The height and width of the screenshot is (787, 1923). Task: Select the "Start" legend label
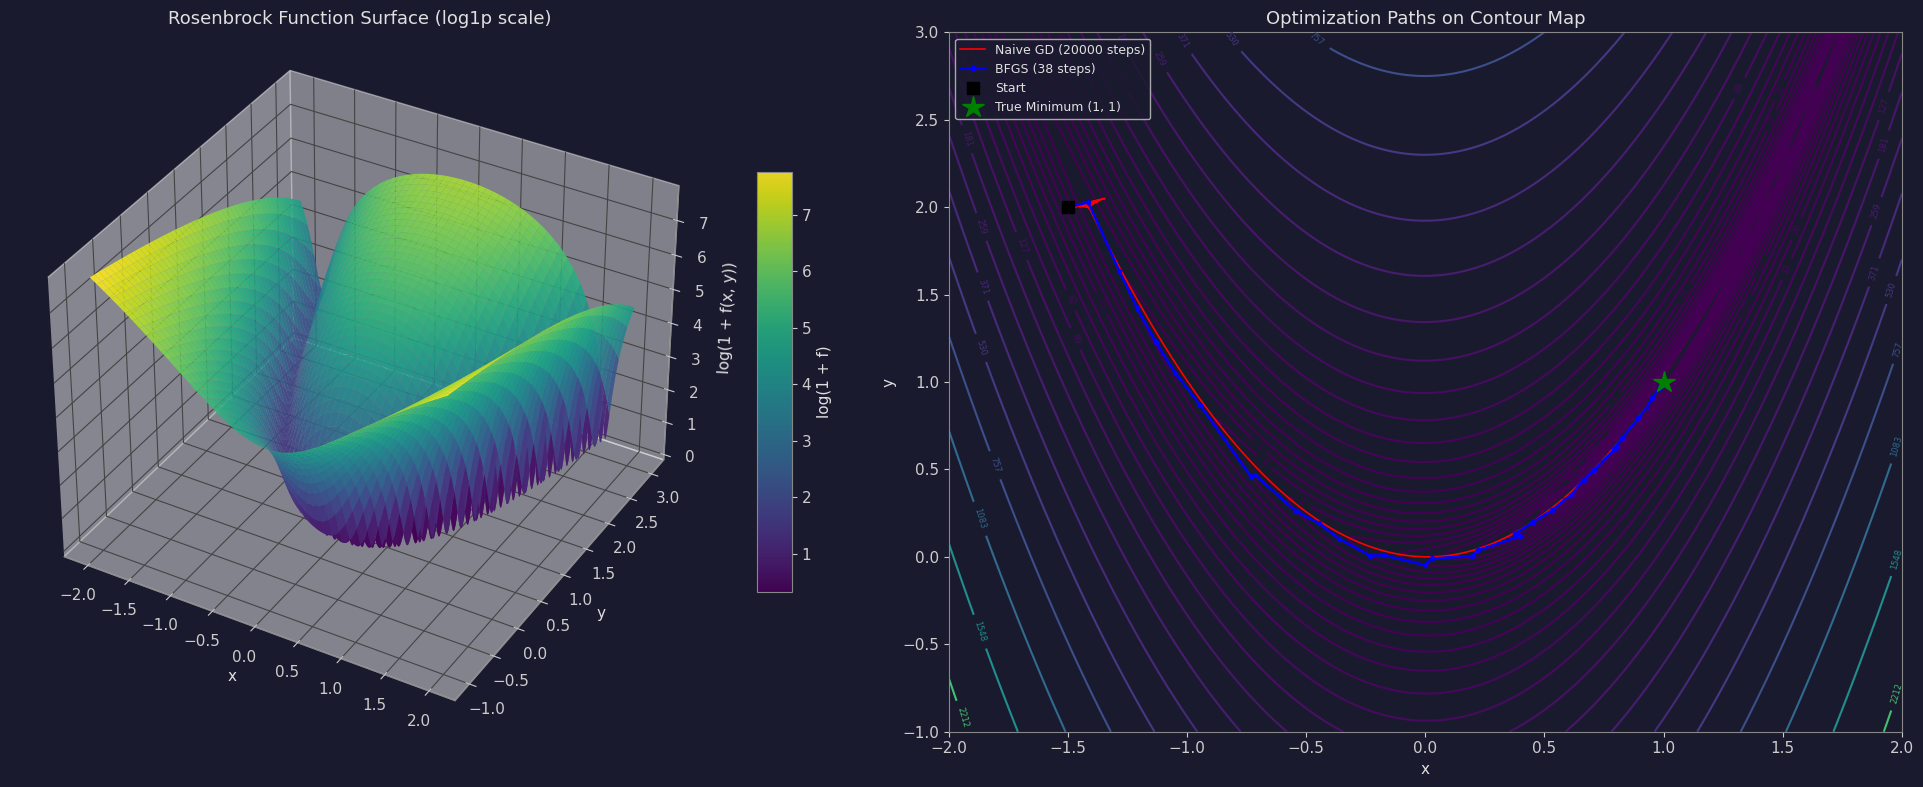coord(1010,88)
